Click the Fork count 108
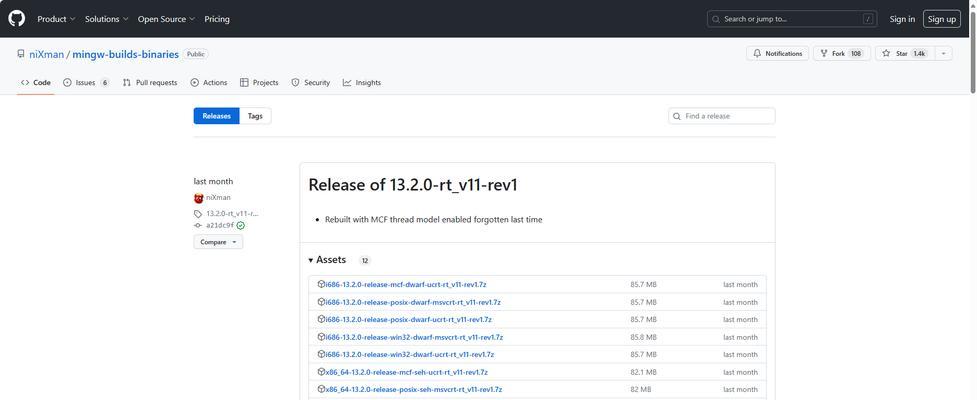977x400 pixels. (856, 54)
